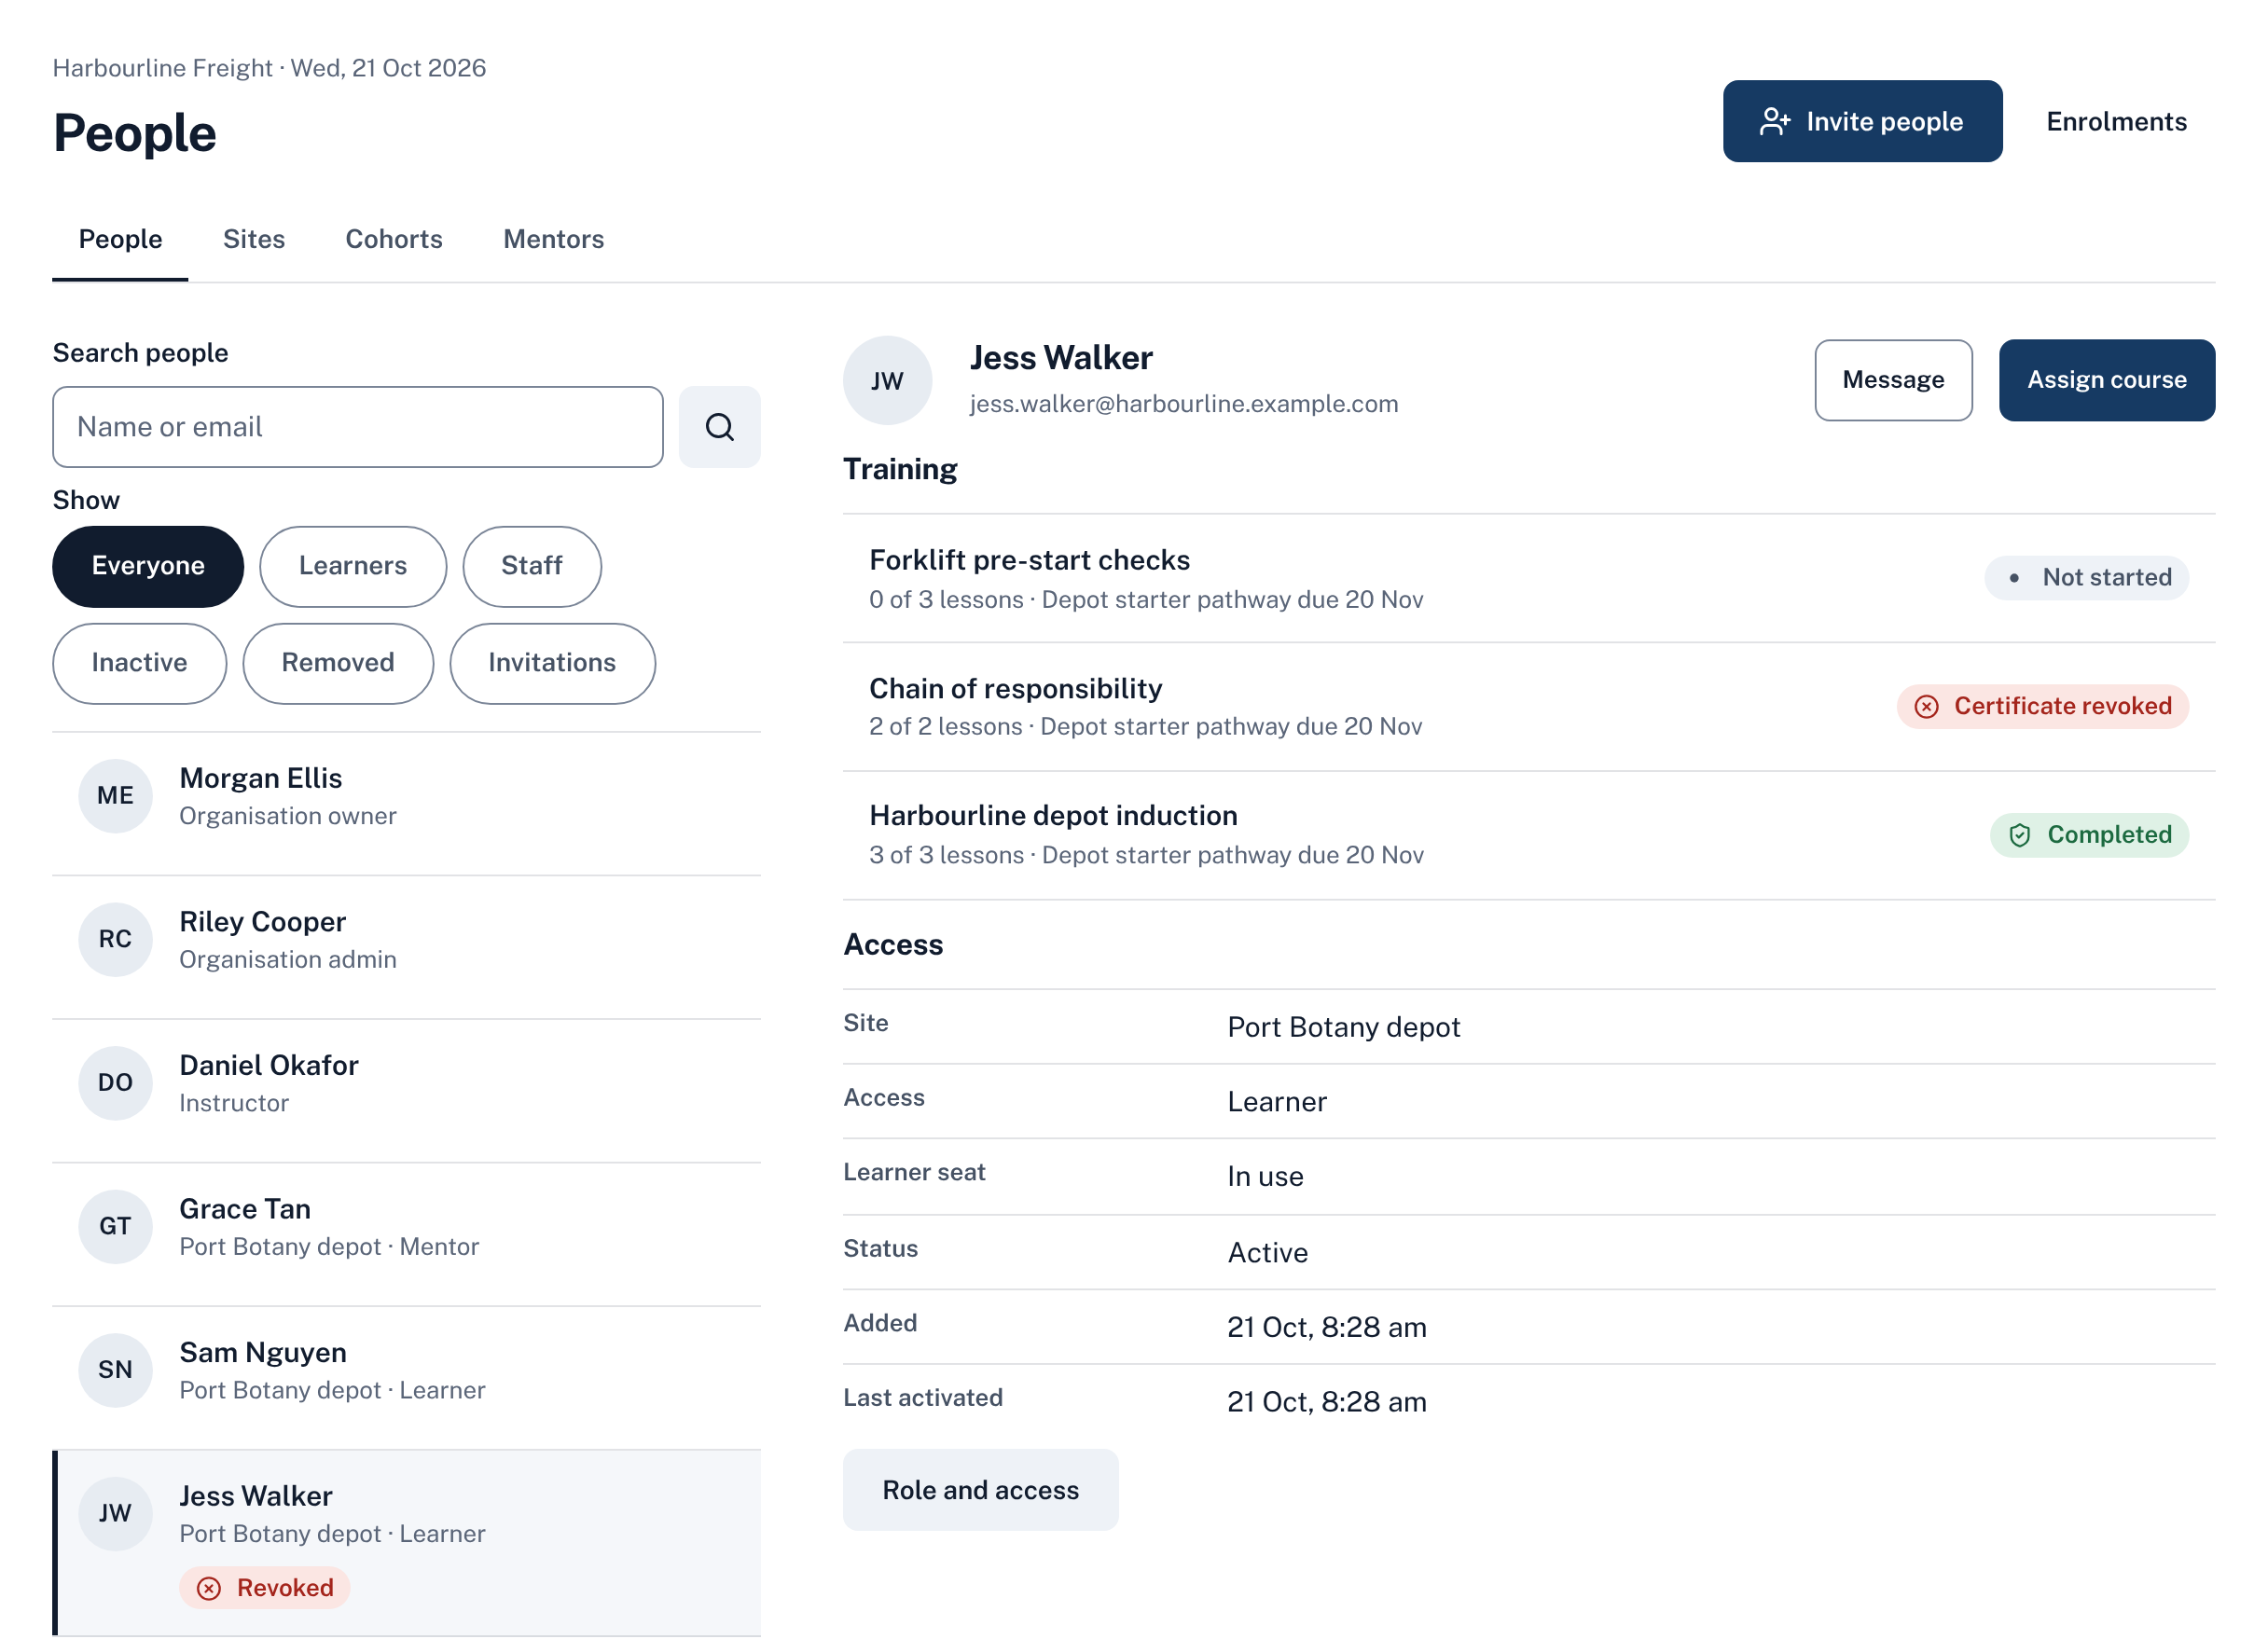Screen dimensions: 2268x1639
Task: Click the Completed shield icon
Action: 2019,835
